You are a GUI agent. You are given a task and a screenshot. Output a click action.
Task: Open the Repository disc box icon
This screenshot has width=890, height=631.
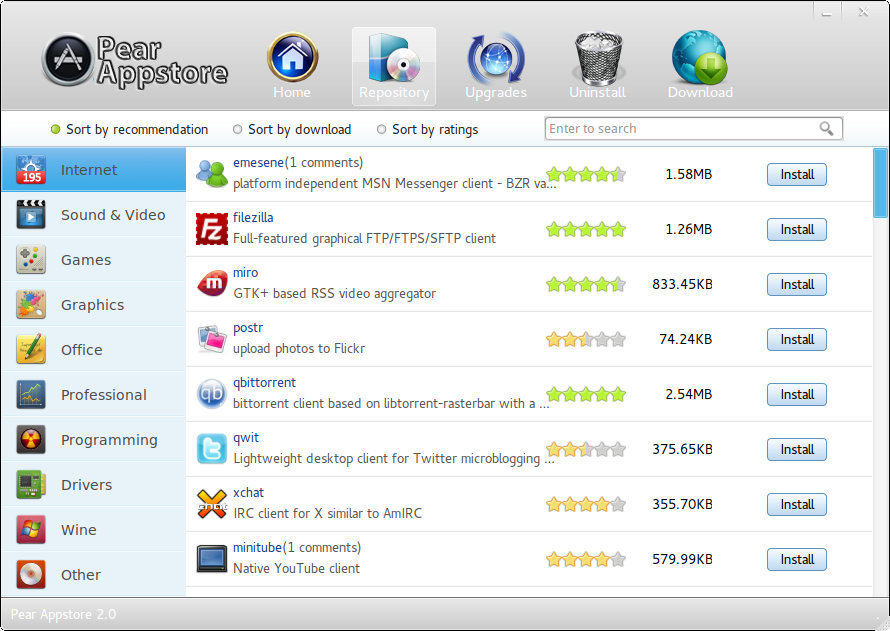click(x=394, y=57)
